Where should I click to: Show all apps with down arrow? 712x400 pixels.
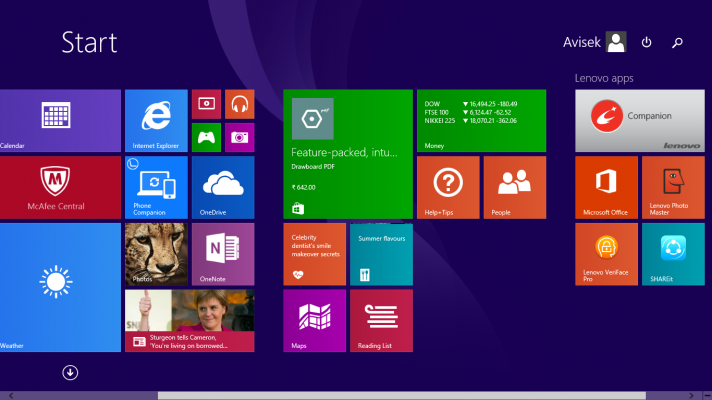[70, 373]
